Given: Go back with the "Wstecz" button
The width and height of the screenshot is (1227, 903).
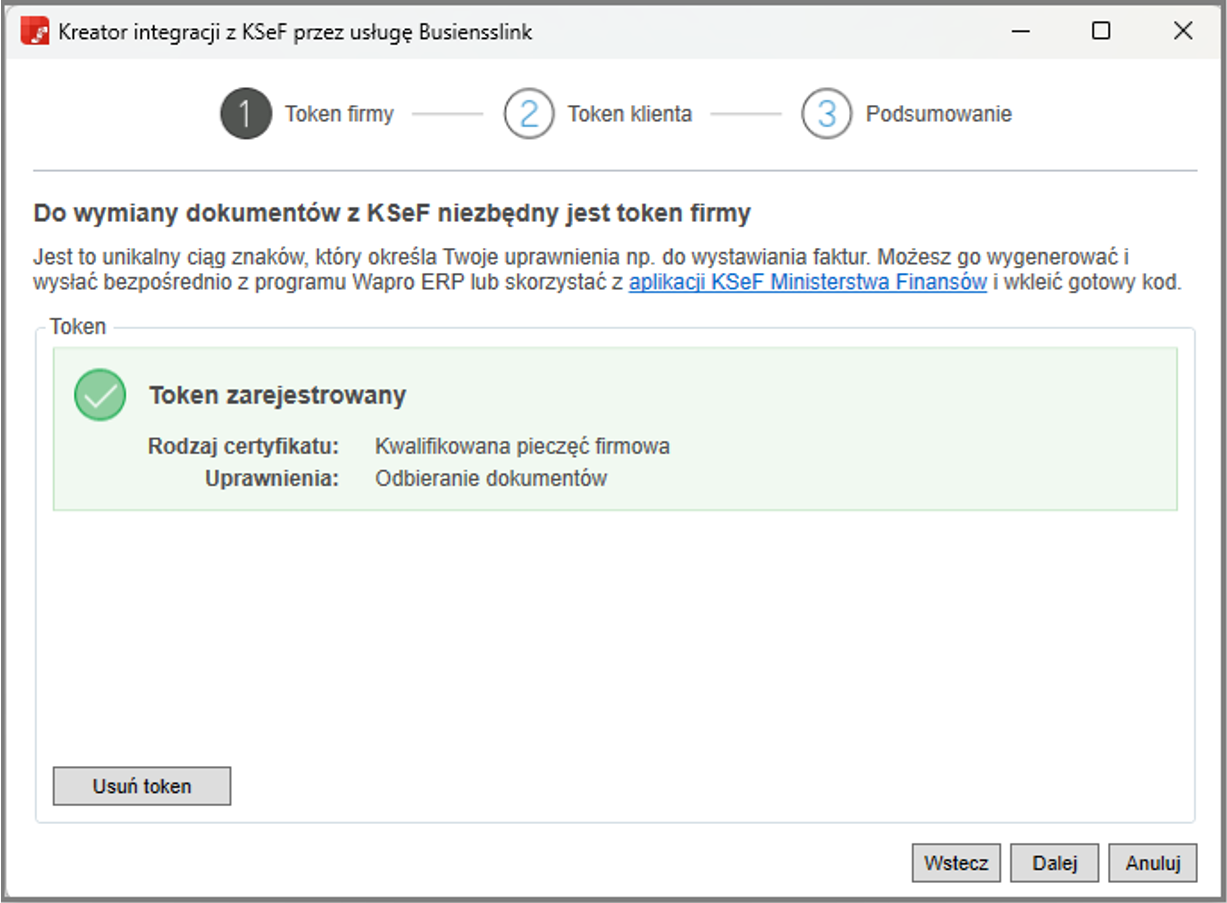Looking at the screenshot, I should [955, 864].
